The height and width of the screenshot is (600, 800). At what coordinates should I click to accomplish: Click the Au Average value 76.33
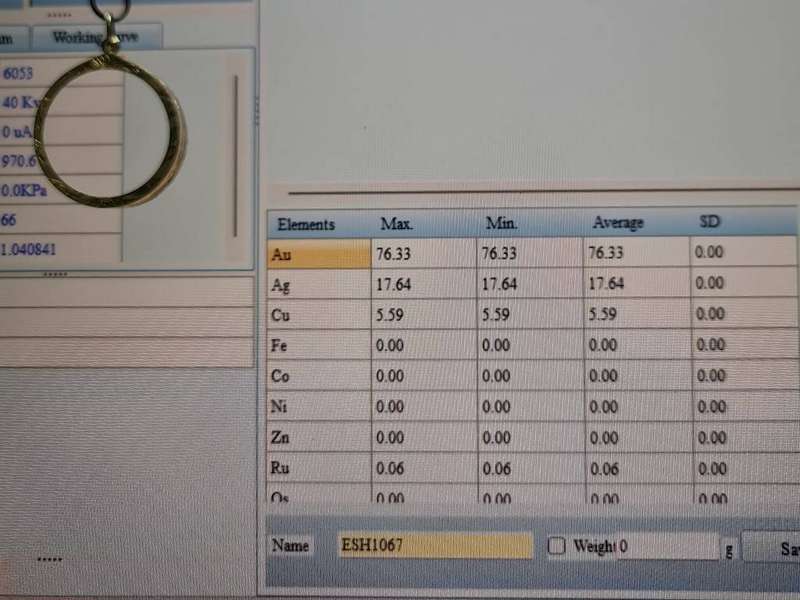606,253
